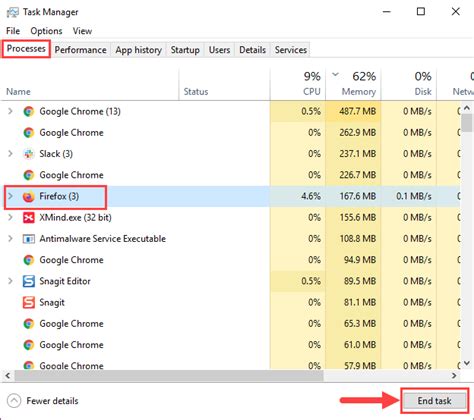Select the XMind.exe (32 bit) name
The width and height of the screenshot is (474, 420).
click(x=75, y=218)
